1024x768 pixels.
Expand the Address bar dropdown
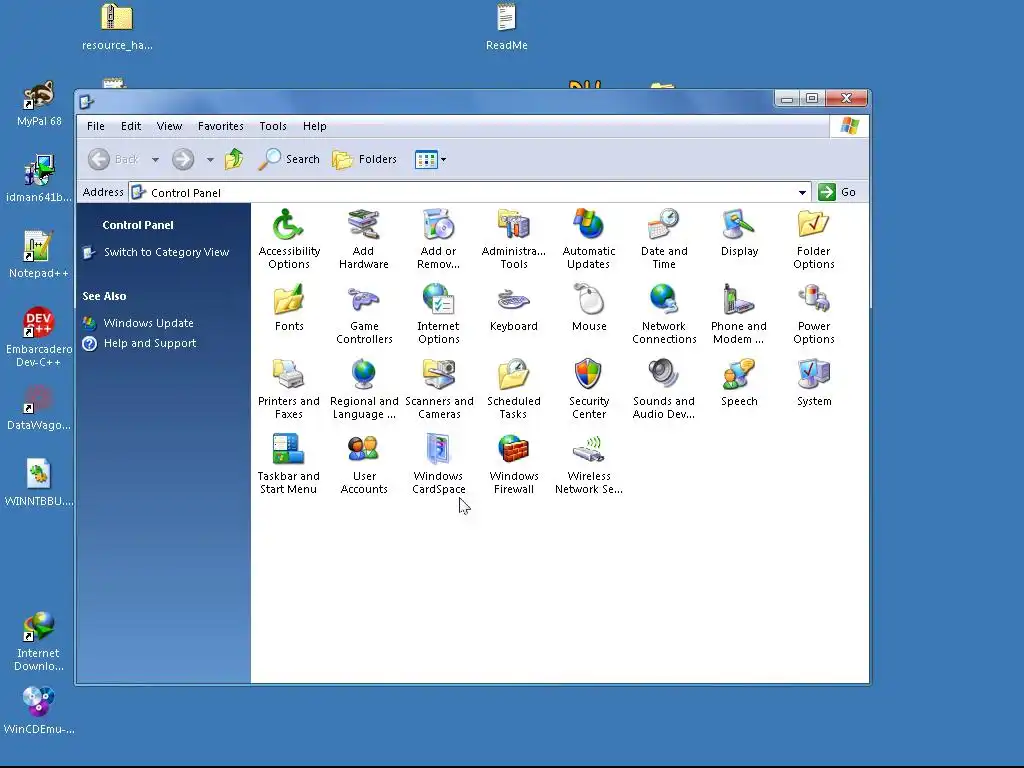coord(802,193)
